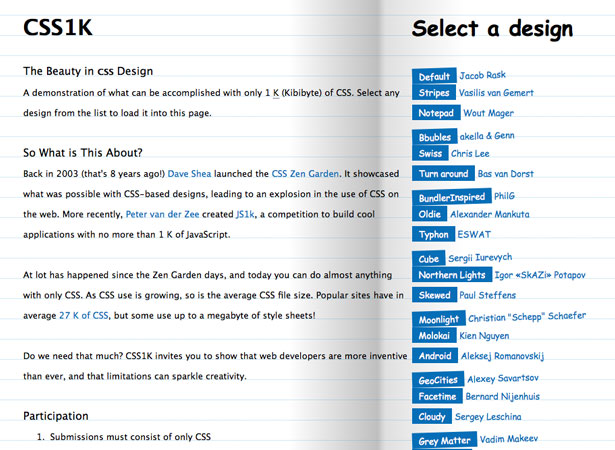Click the CSS1K page heading
Screen dimensions: 615x450
click(58, 27)
